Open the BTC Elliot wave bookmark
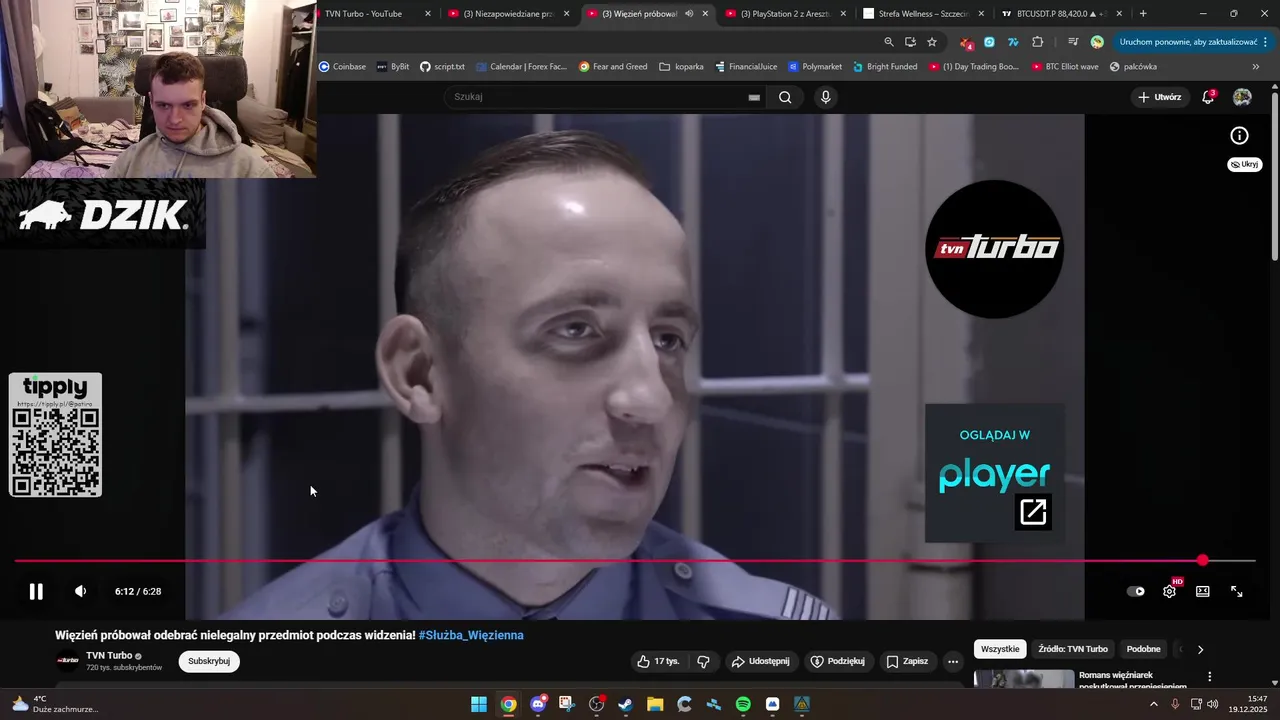Screen dimensions: 1280x720 coord(1064,67)
